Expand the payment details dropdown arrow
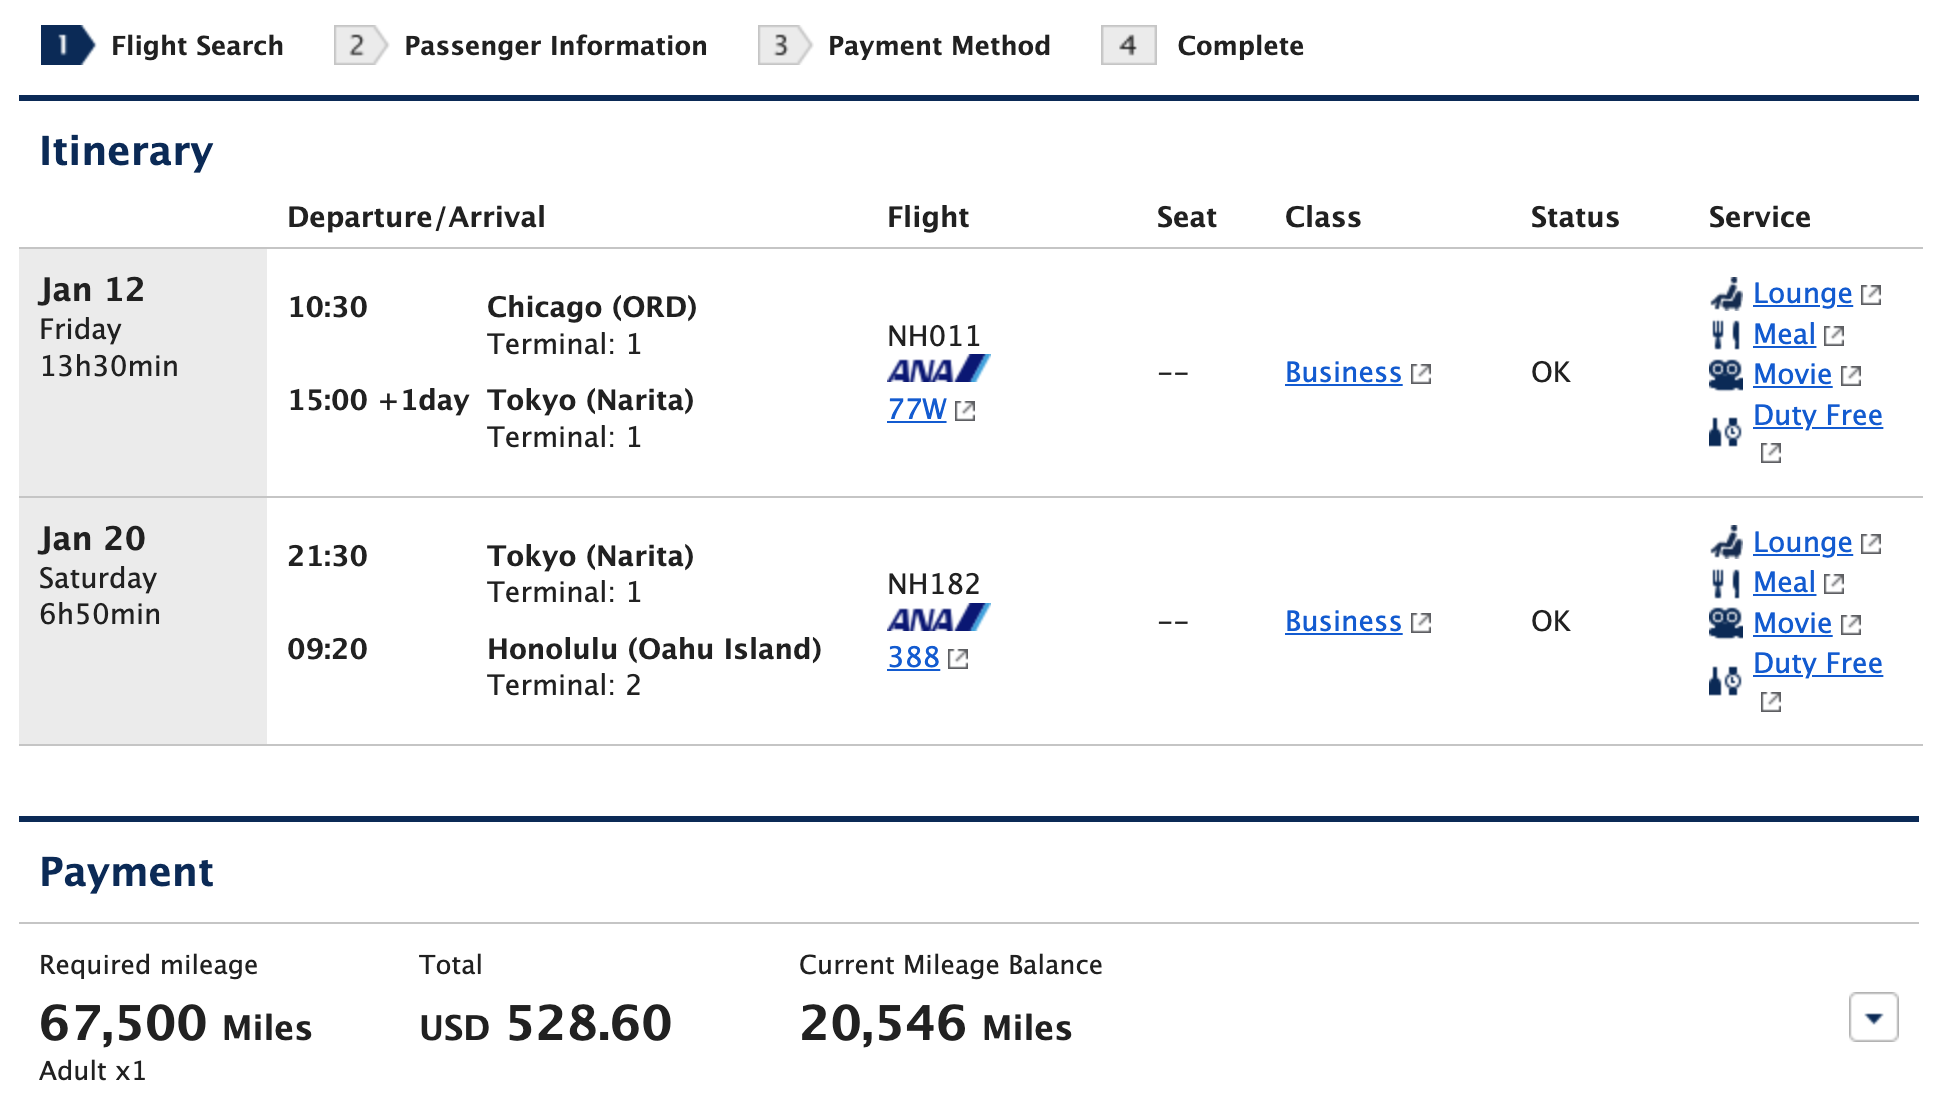Screen dimensions: 1954x1100 [x=1874, y=1018]
